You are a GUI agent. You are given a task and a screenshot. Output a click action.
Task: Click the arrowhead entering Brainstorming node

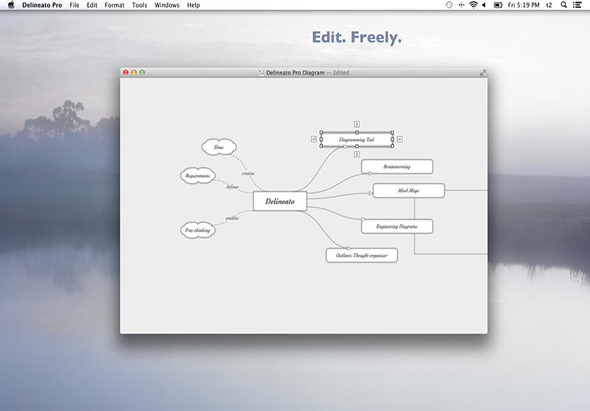tap(370, 174)
